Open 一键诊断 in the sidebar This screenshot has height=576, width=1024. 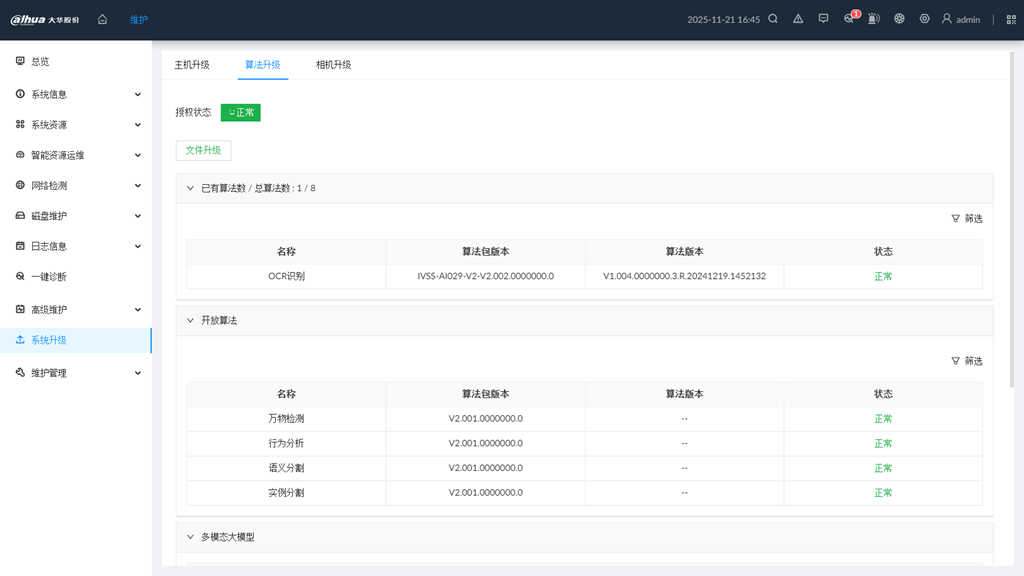49,277
